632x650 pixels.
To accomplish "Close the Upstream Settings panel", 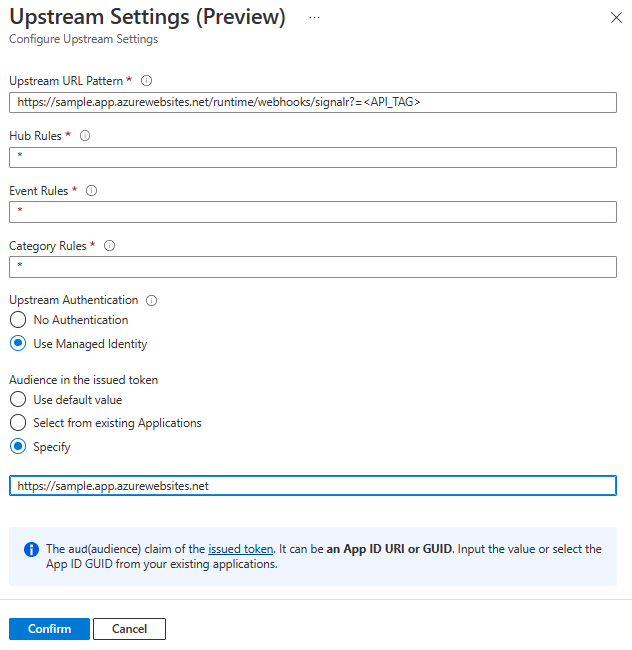I will click(x=614, y=18).
